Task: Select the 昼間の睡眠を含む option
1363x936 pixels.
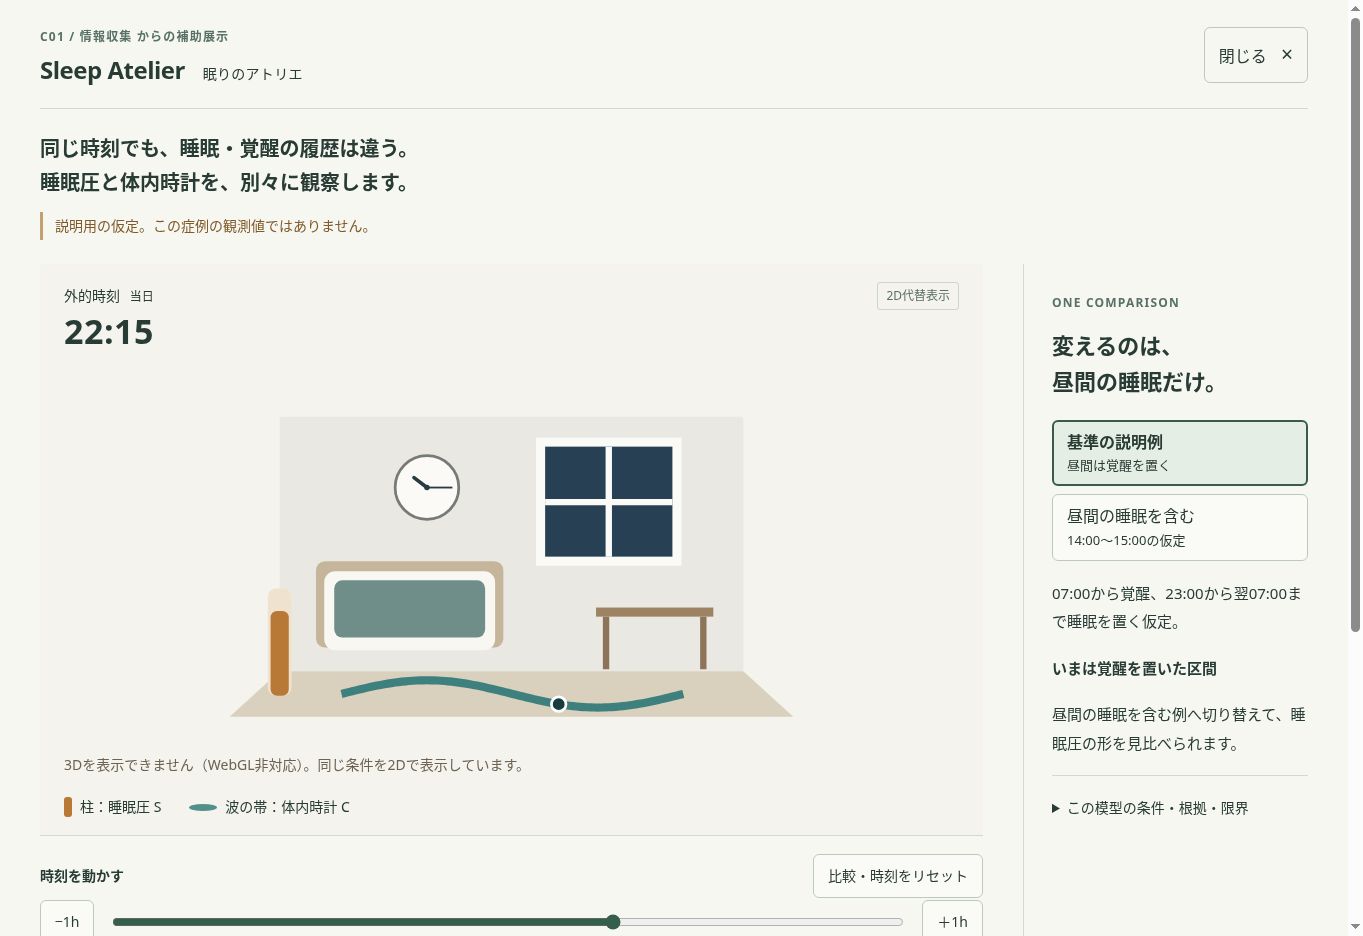Action: (1179, 527)
